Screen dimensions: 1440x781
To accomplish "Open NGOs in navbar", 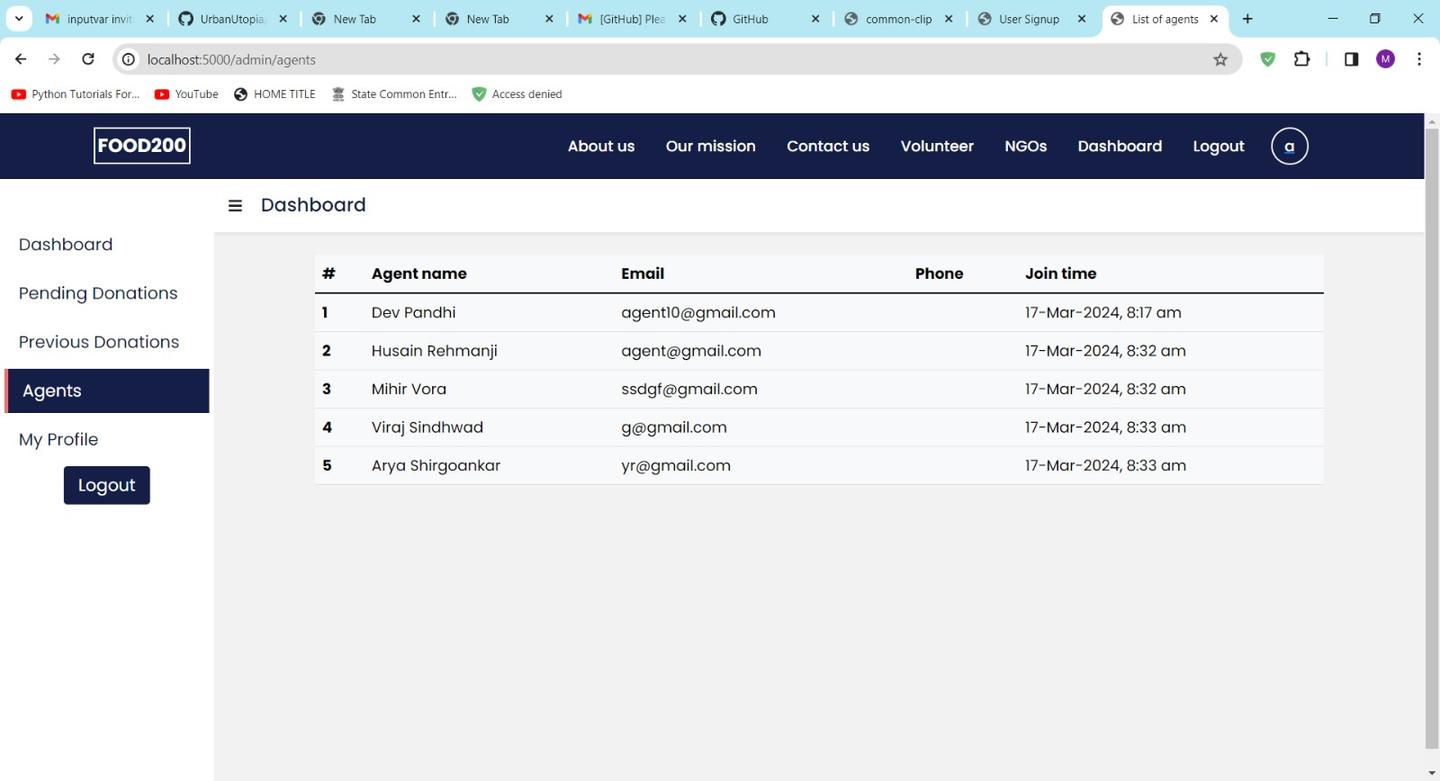I will click(x=1025, y=146).
